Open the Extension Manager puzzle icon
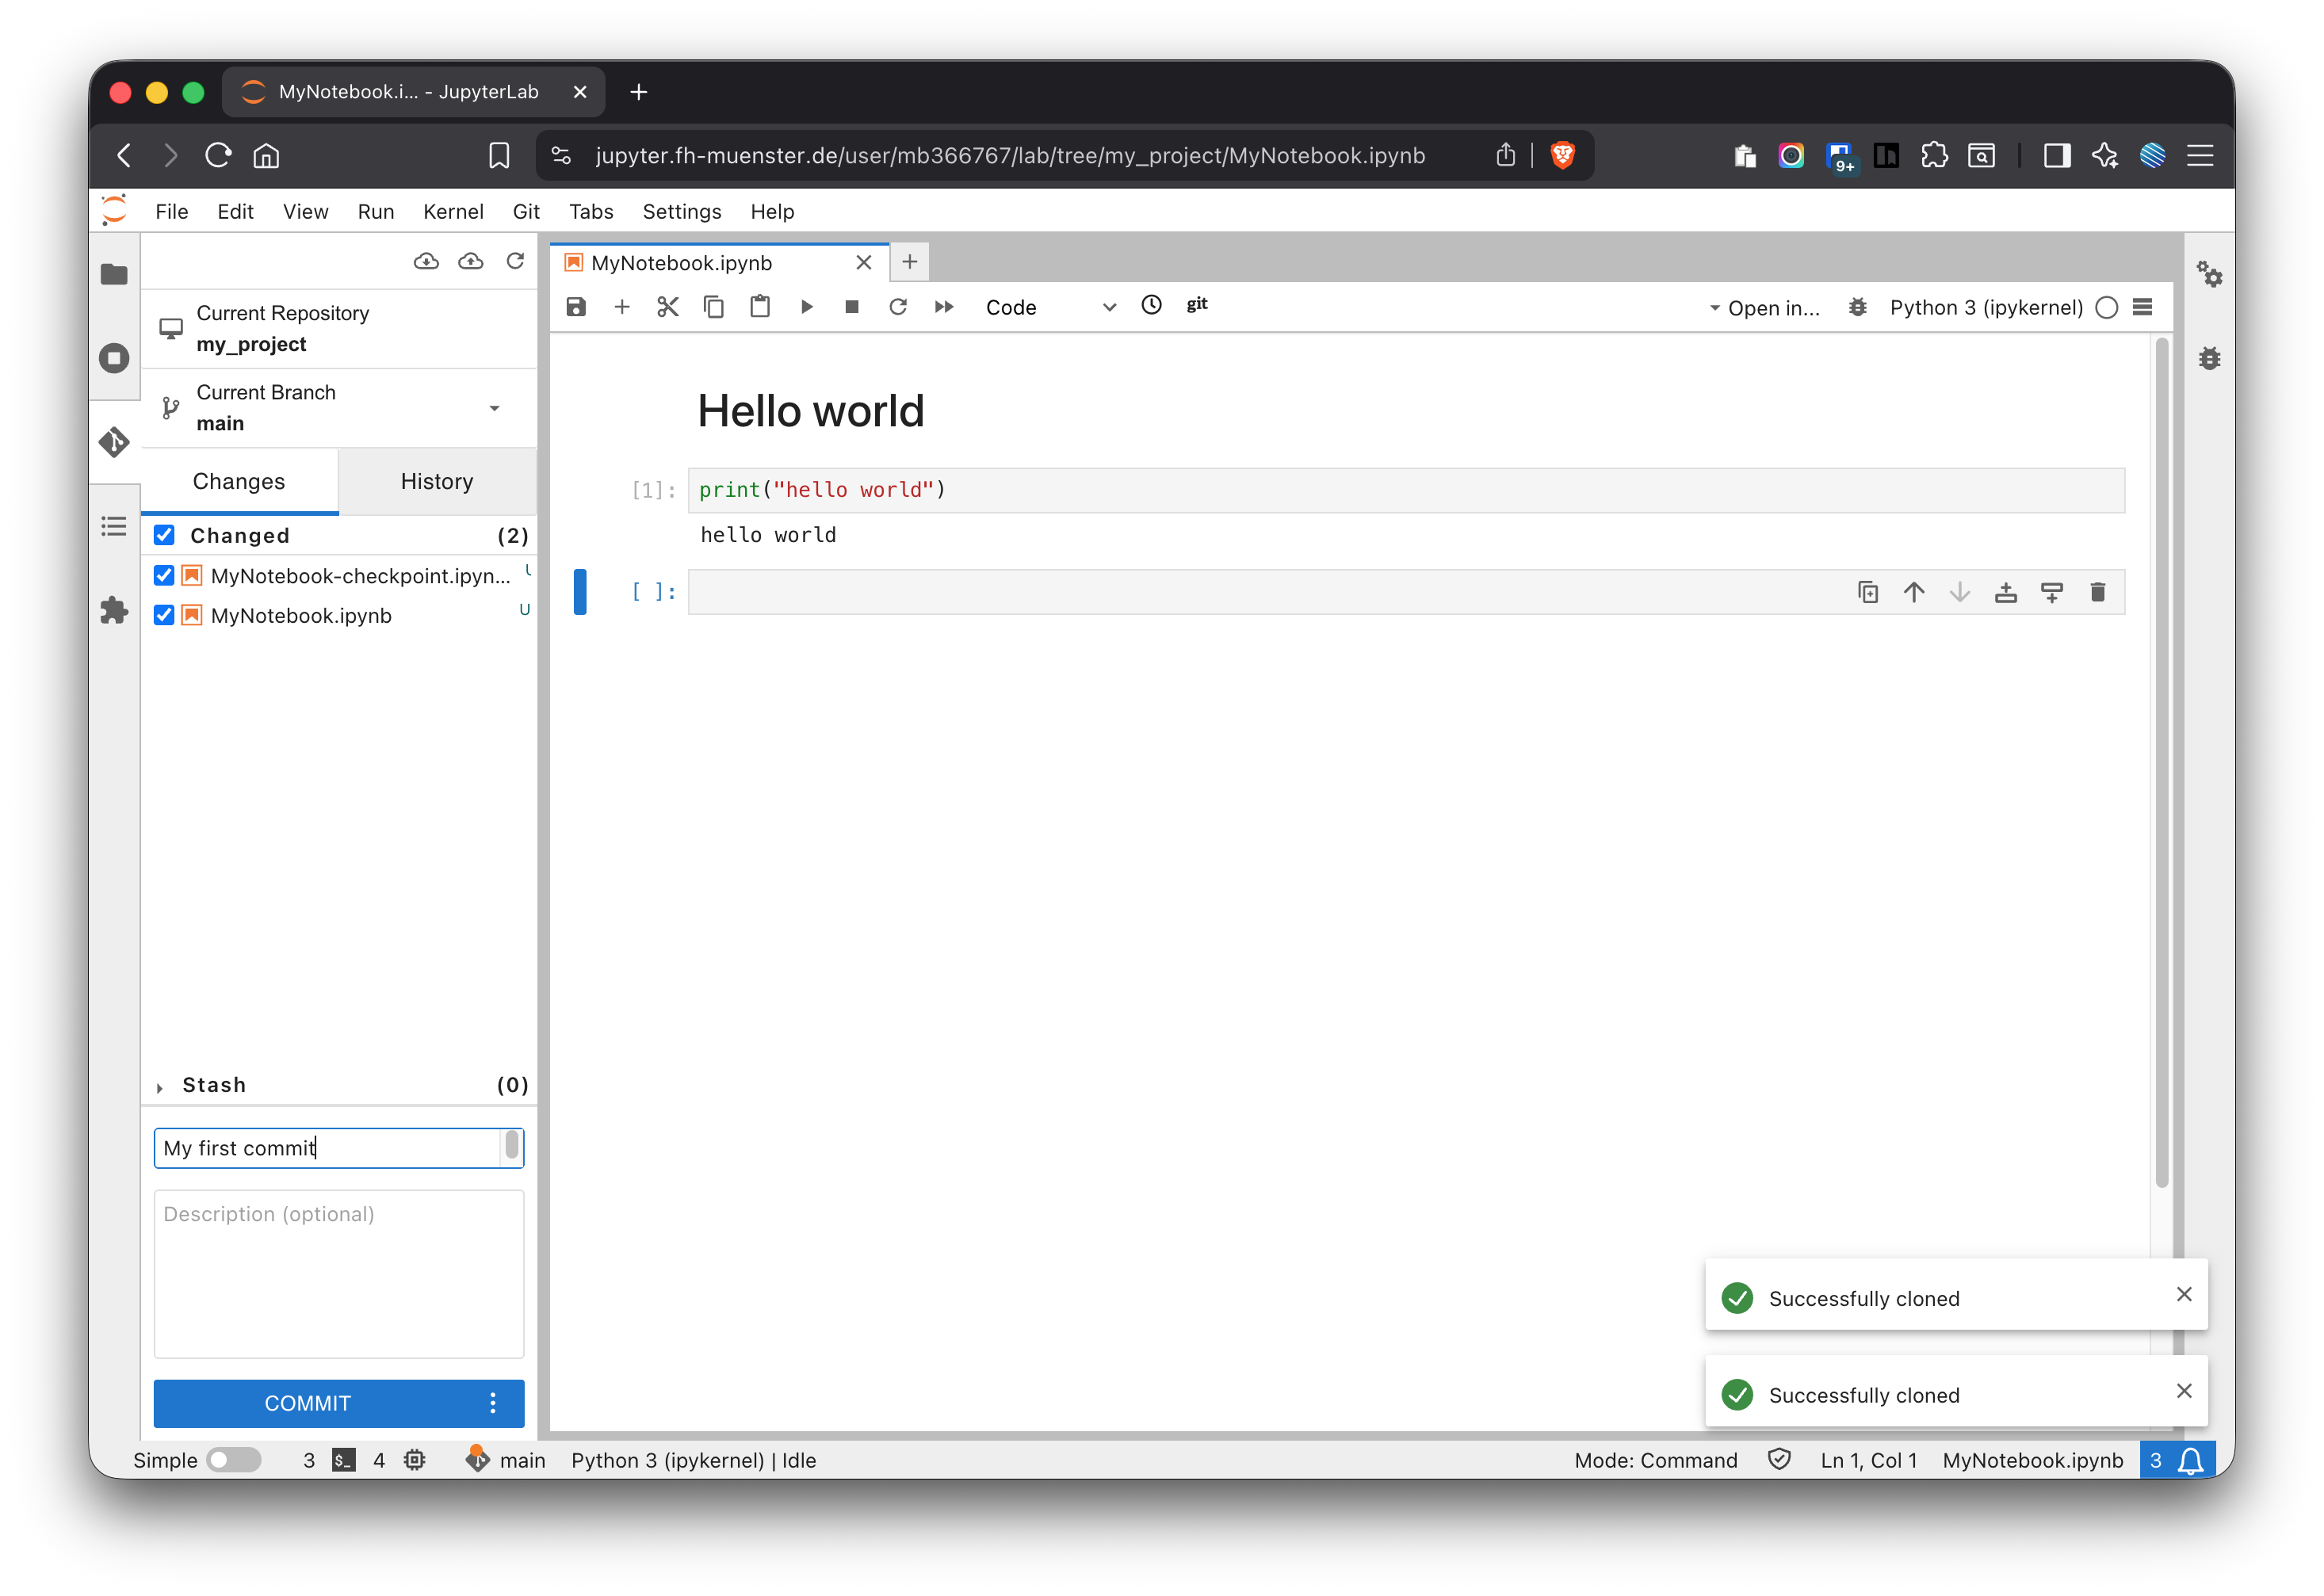 point(114,610)
